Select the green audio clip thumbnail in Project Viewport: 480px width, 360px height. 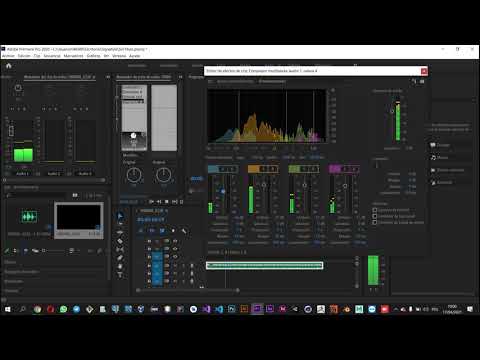29,217
